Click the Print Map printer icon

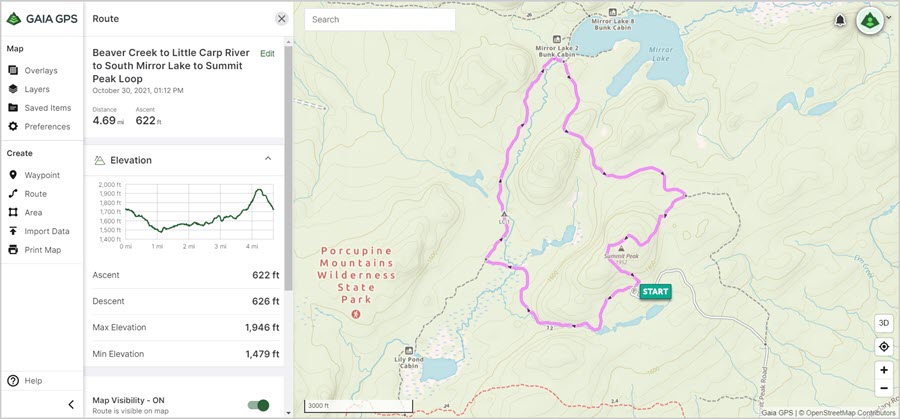tap(13, 250)
